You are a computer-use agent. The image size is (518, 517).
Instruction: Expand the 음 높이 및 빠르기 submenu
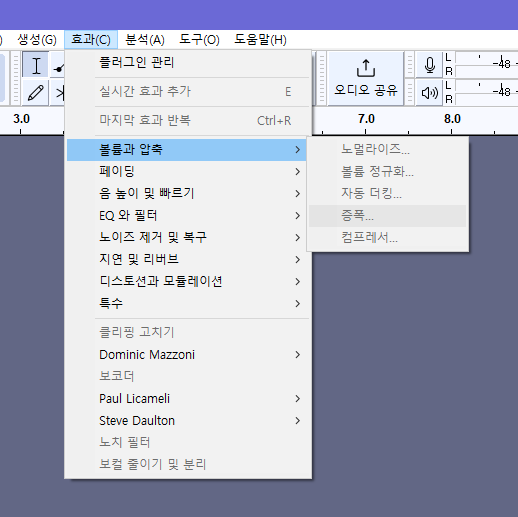click(187, 194)
